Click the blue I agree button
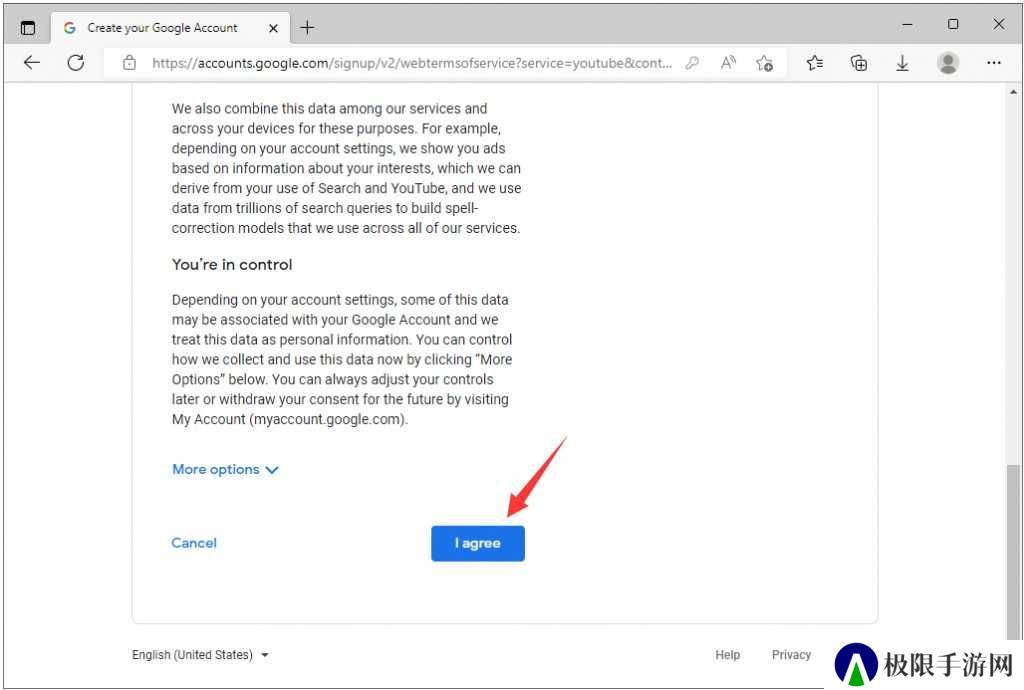 (477, 543)
